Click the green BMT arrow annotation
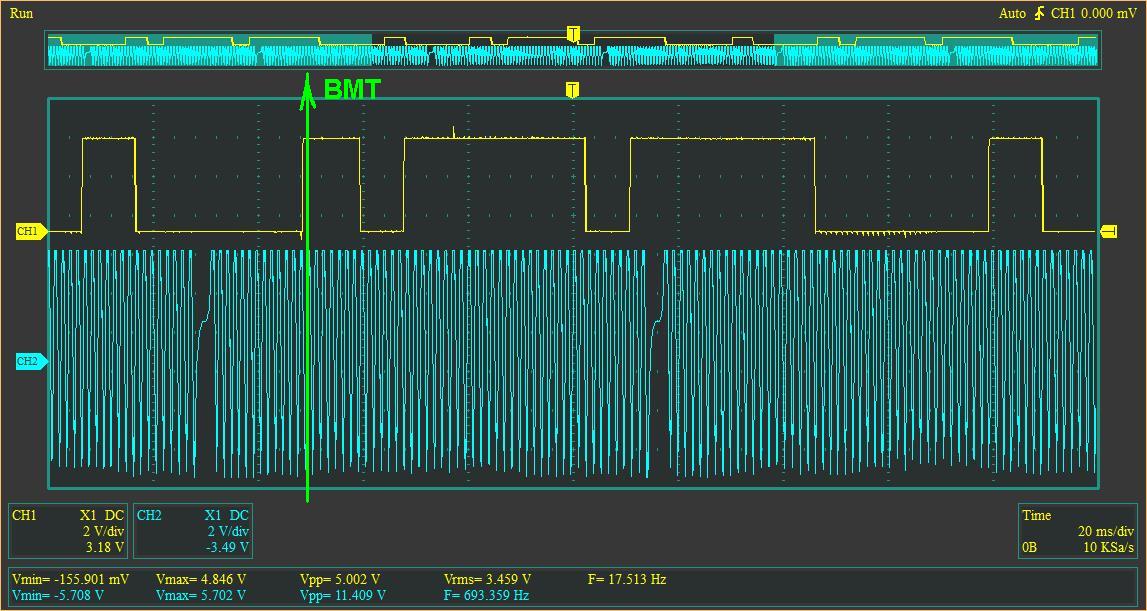 (307, 287)
